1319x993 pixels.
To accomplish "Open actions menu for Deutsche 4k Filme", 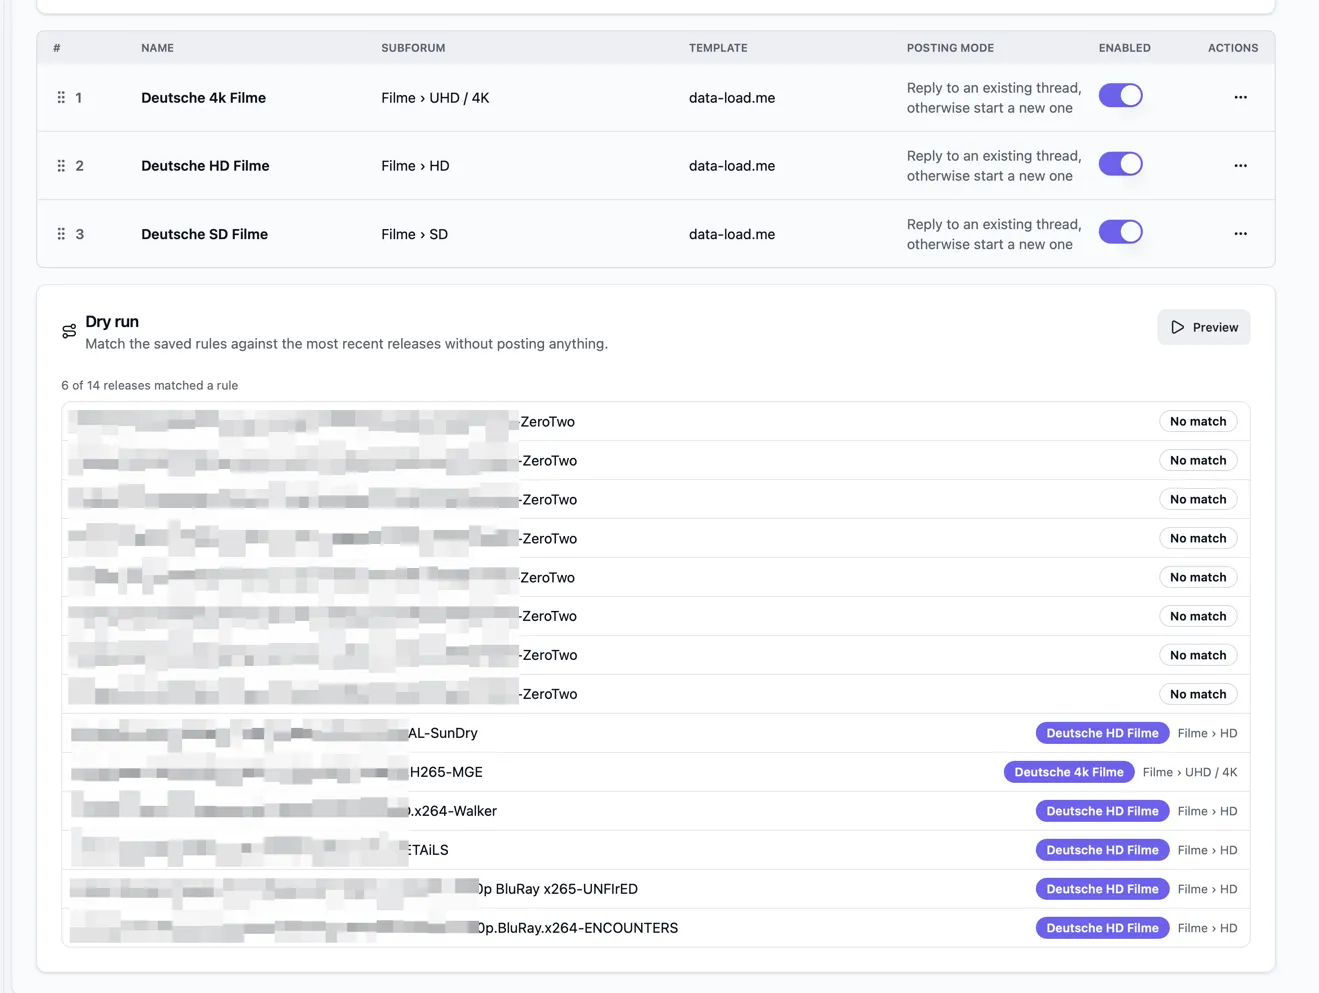I will click(x=1240, y=98).
